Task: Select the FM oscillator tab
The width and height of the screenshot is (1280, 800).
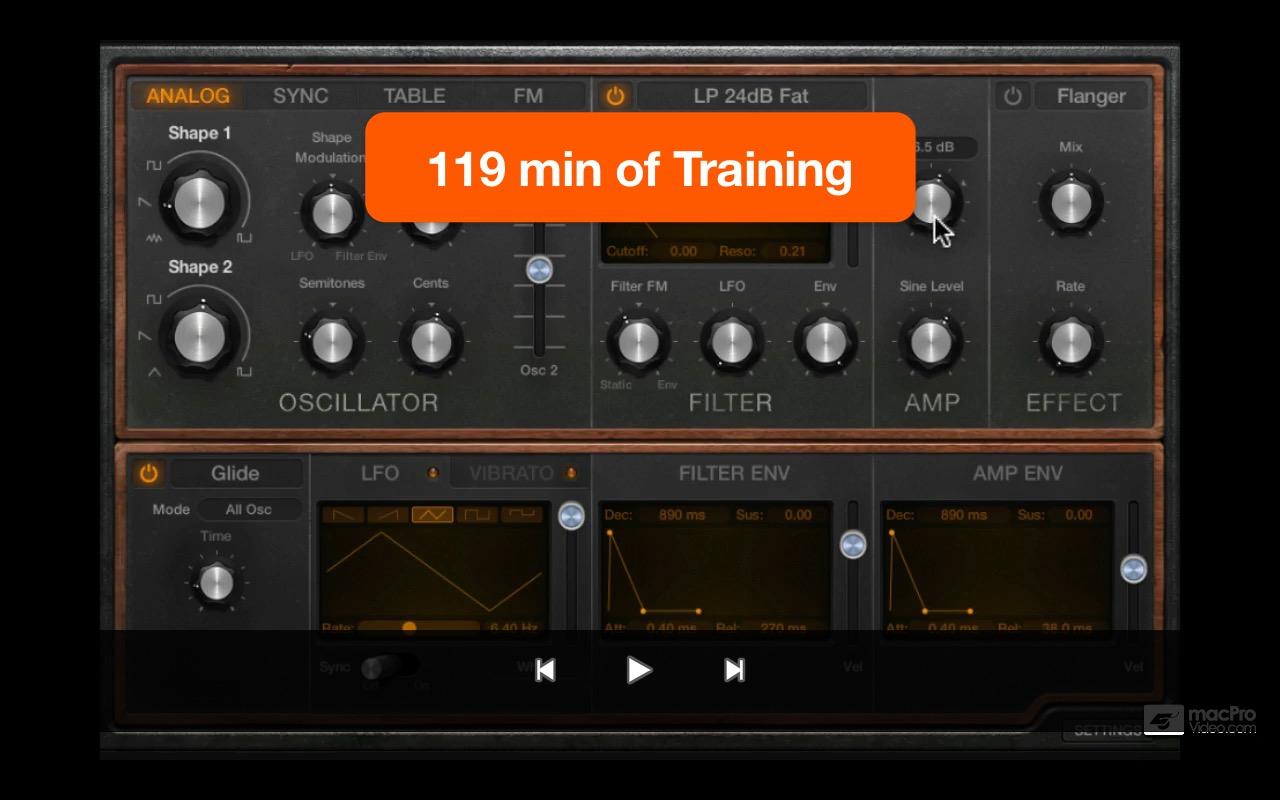Action: (x=528, y=96)
